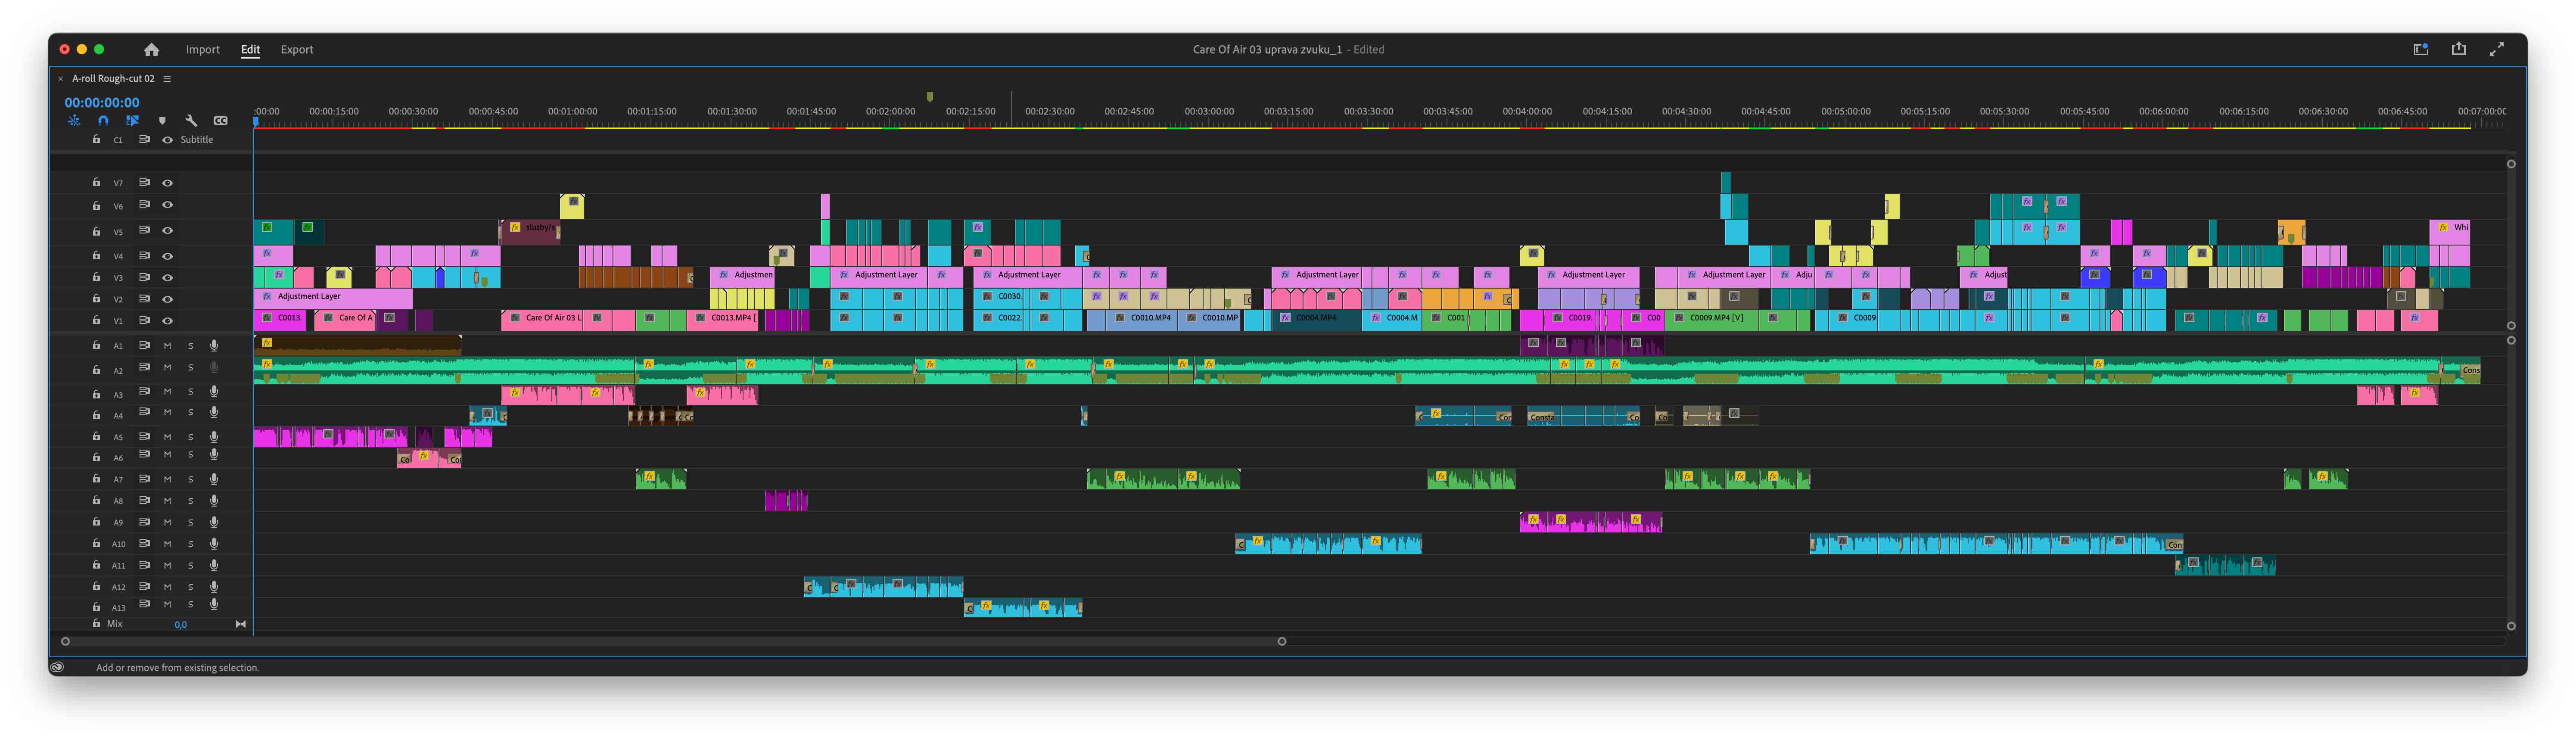Close the A-roll Rough-cut 02 sequence tab
The width and height of the screenshot is (2576, 740).
point(61,79)
